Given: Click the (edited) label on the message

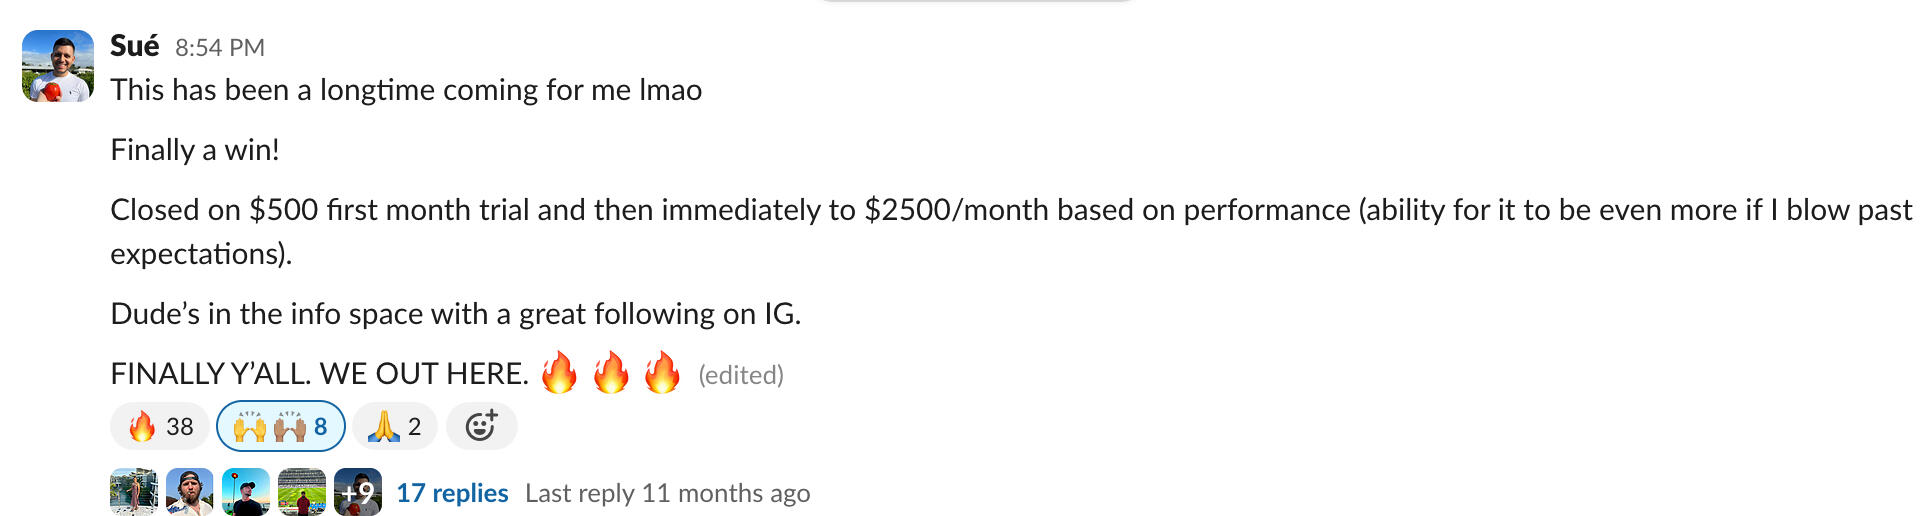Looking at the screenshot, I should tap(741, 375).
